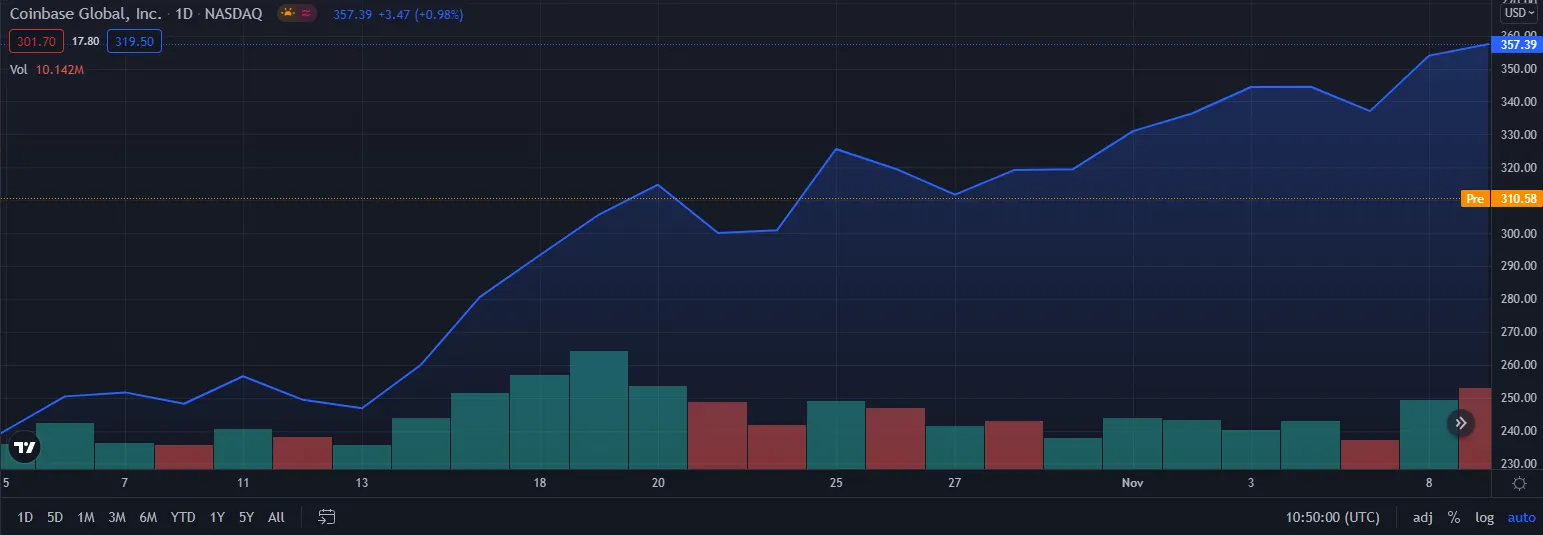Click the 10:50:00 (UTC) timezone button
Screen dimensions: 1543x535
1332,517
